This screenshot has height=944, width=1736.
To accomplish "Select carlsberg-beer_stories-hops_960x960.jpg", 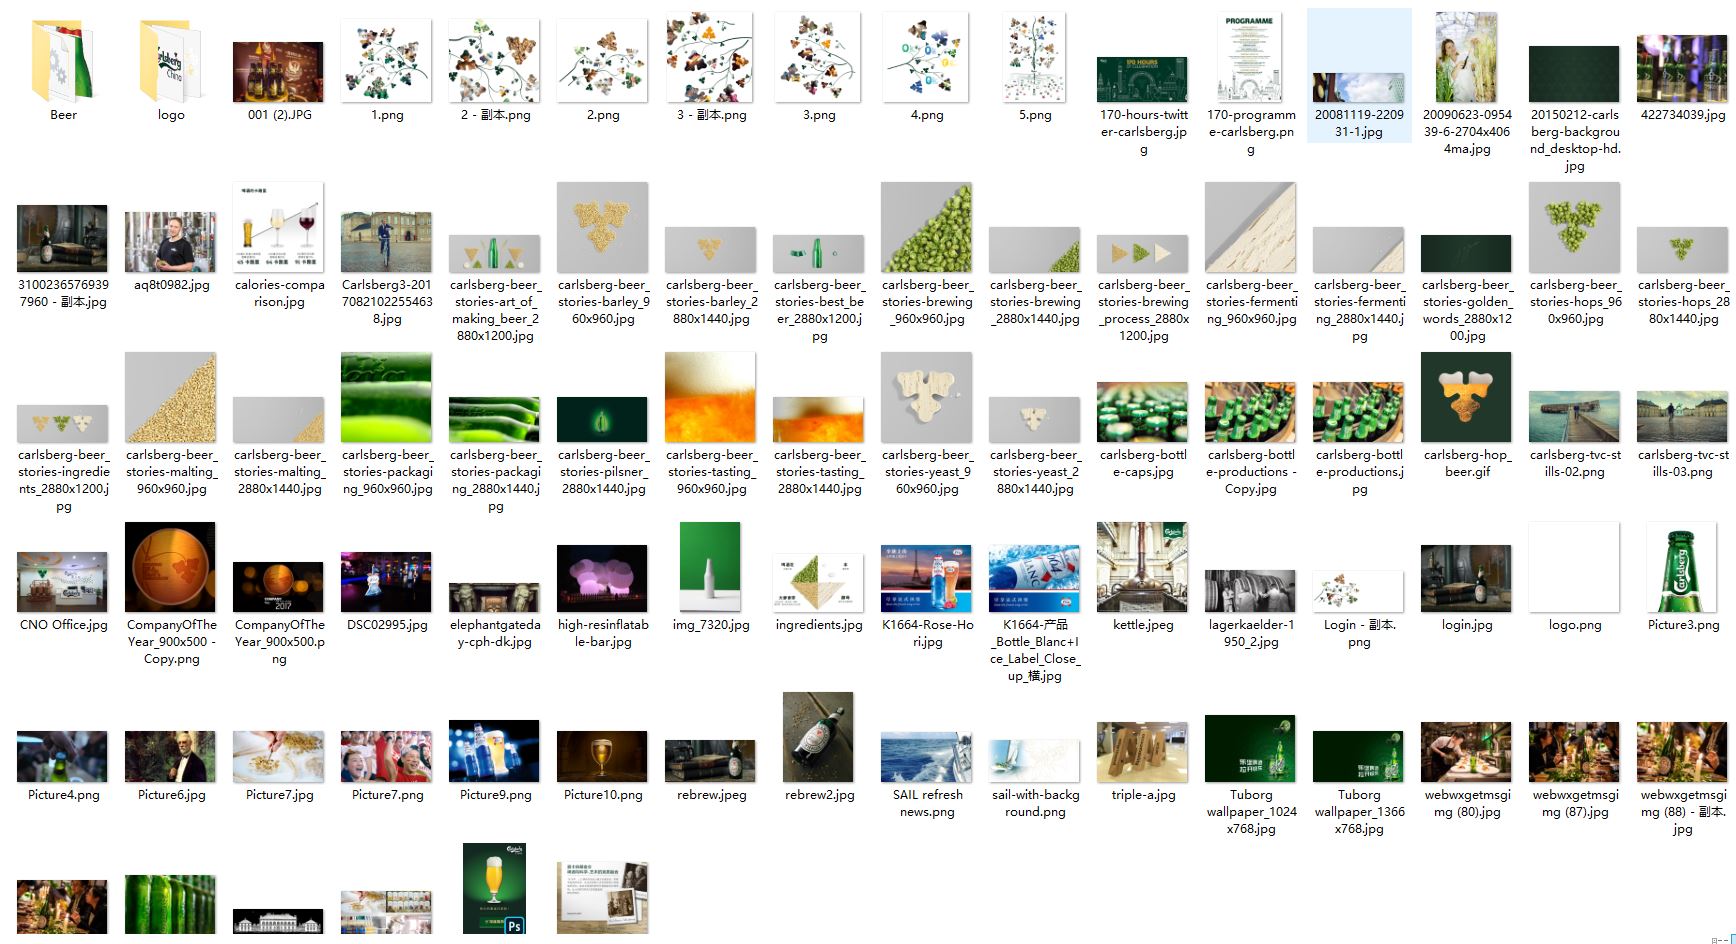I will click(1574, 227).
